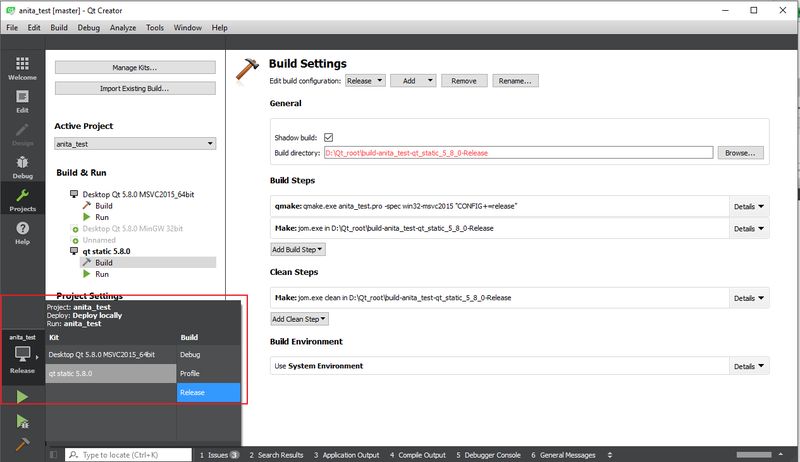
Task: Open the Add Build Step dropdown
Action: coord(297,249)
